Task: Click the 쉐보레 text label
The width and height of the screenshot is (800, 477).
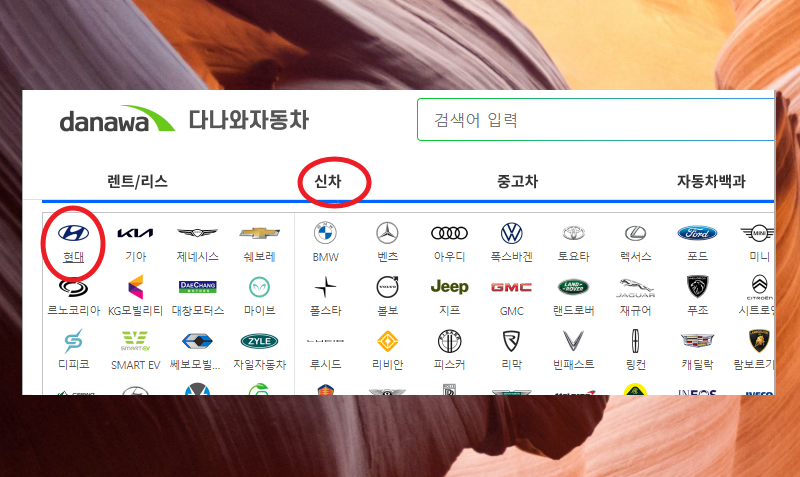Action: tap(260, 257)
